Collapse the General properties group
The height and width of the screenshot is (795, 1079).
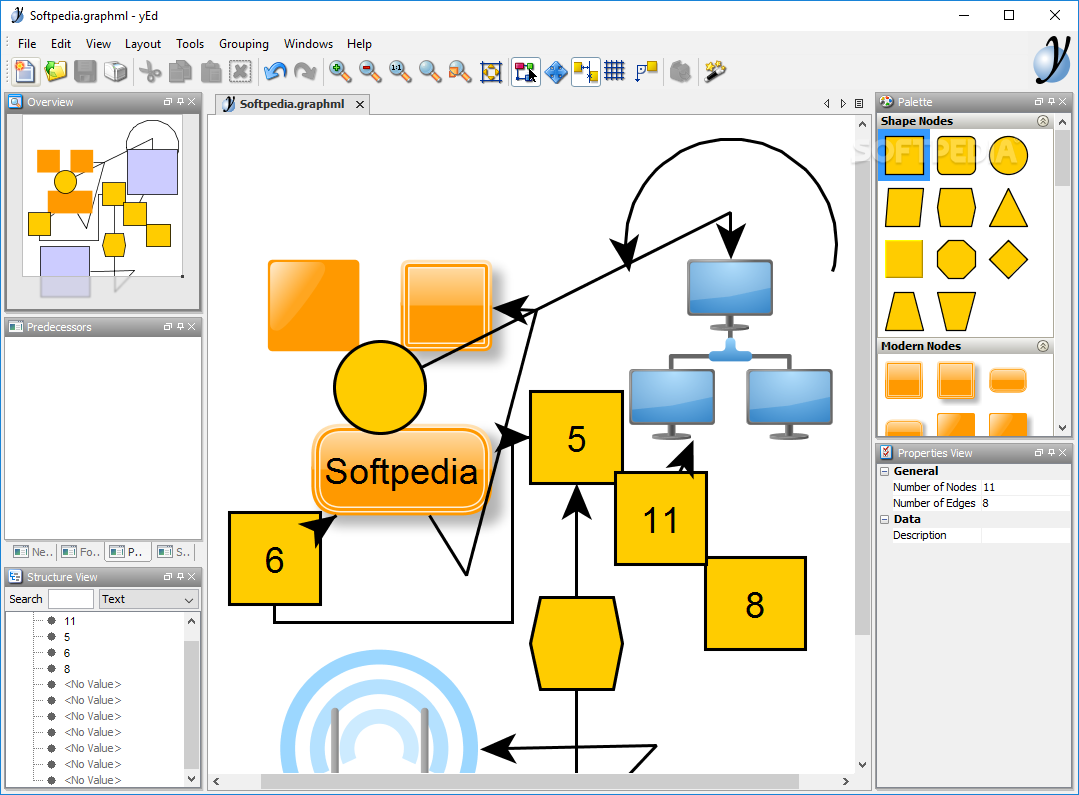click(885, 471)
